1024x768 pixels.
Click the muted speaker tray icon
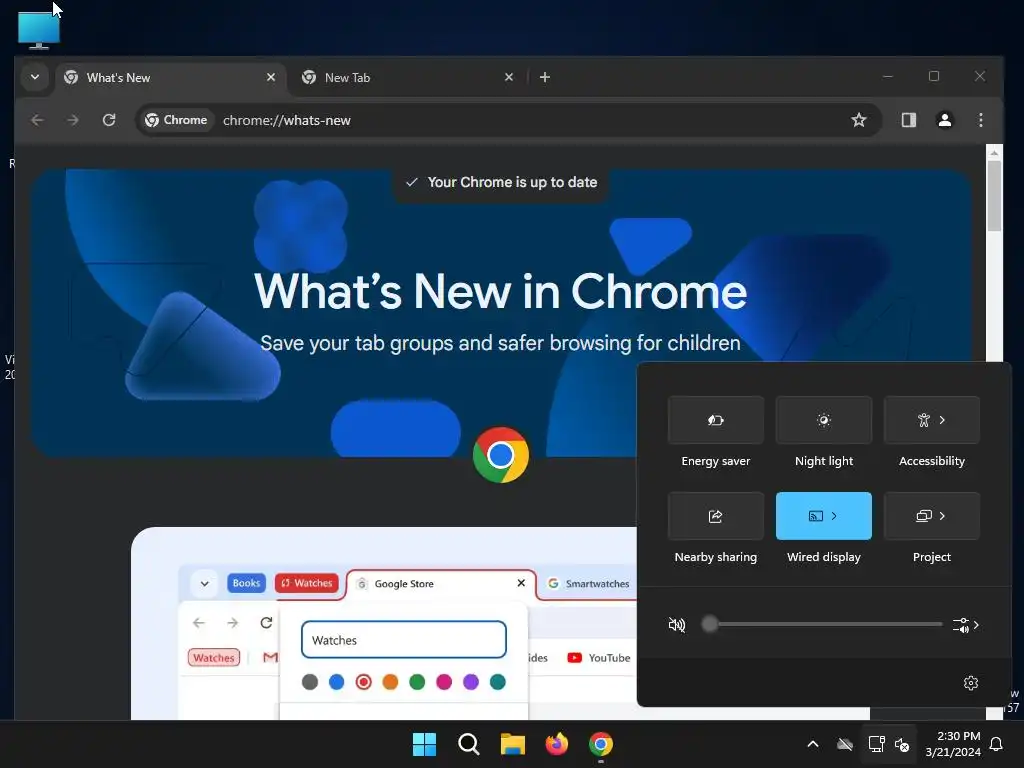click(902, 744)
